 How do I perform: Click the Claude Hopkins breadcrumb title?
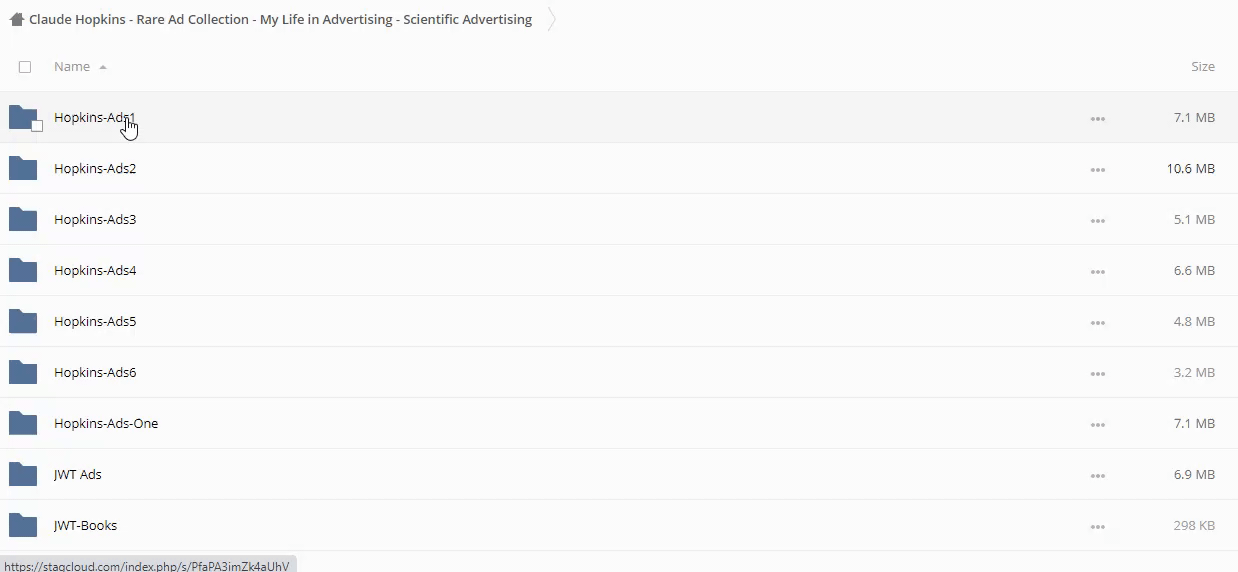[x=280, y=19]
